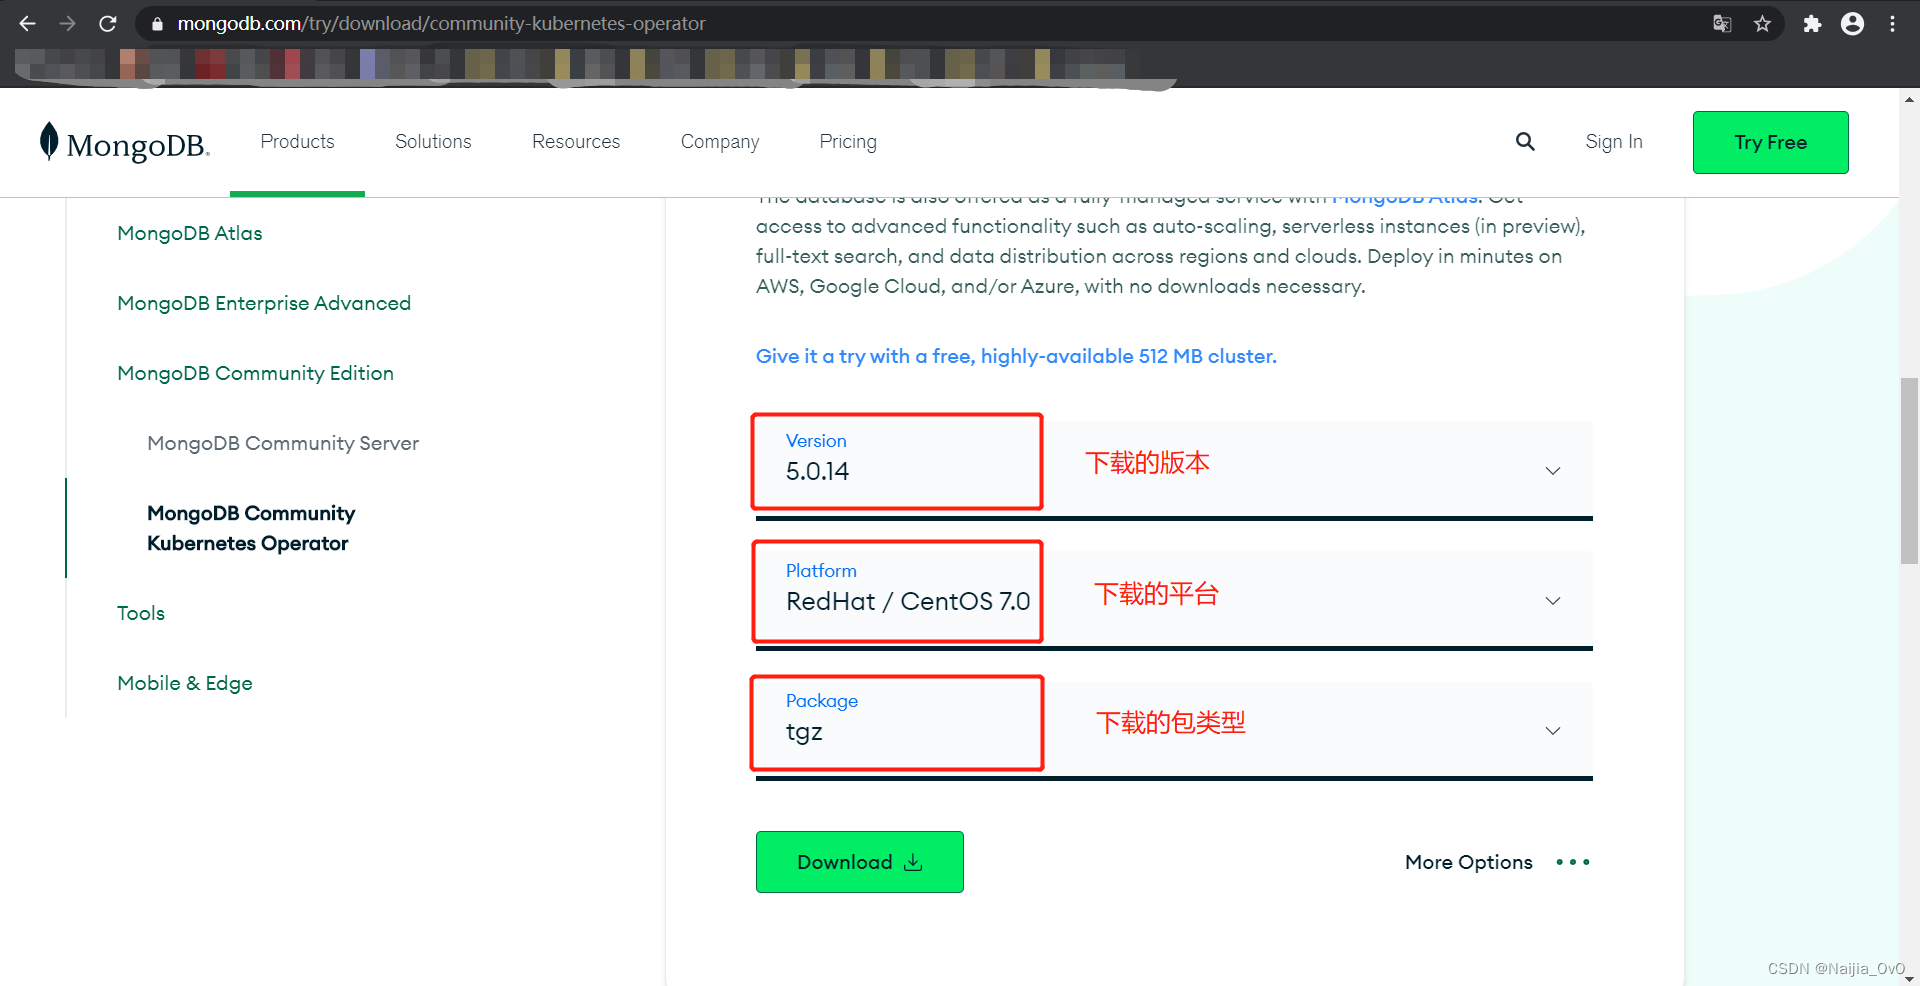Click the Try Free button
The height and width of the screenshot is (986, 1920).
(1770, 142)
